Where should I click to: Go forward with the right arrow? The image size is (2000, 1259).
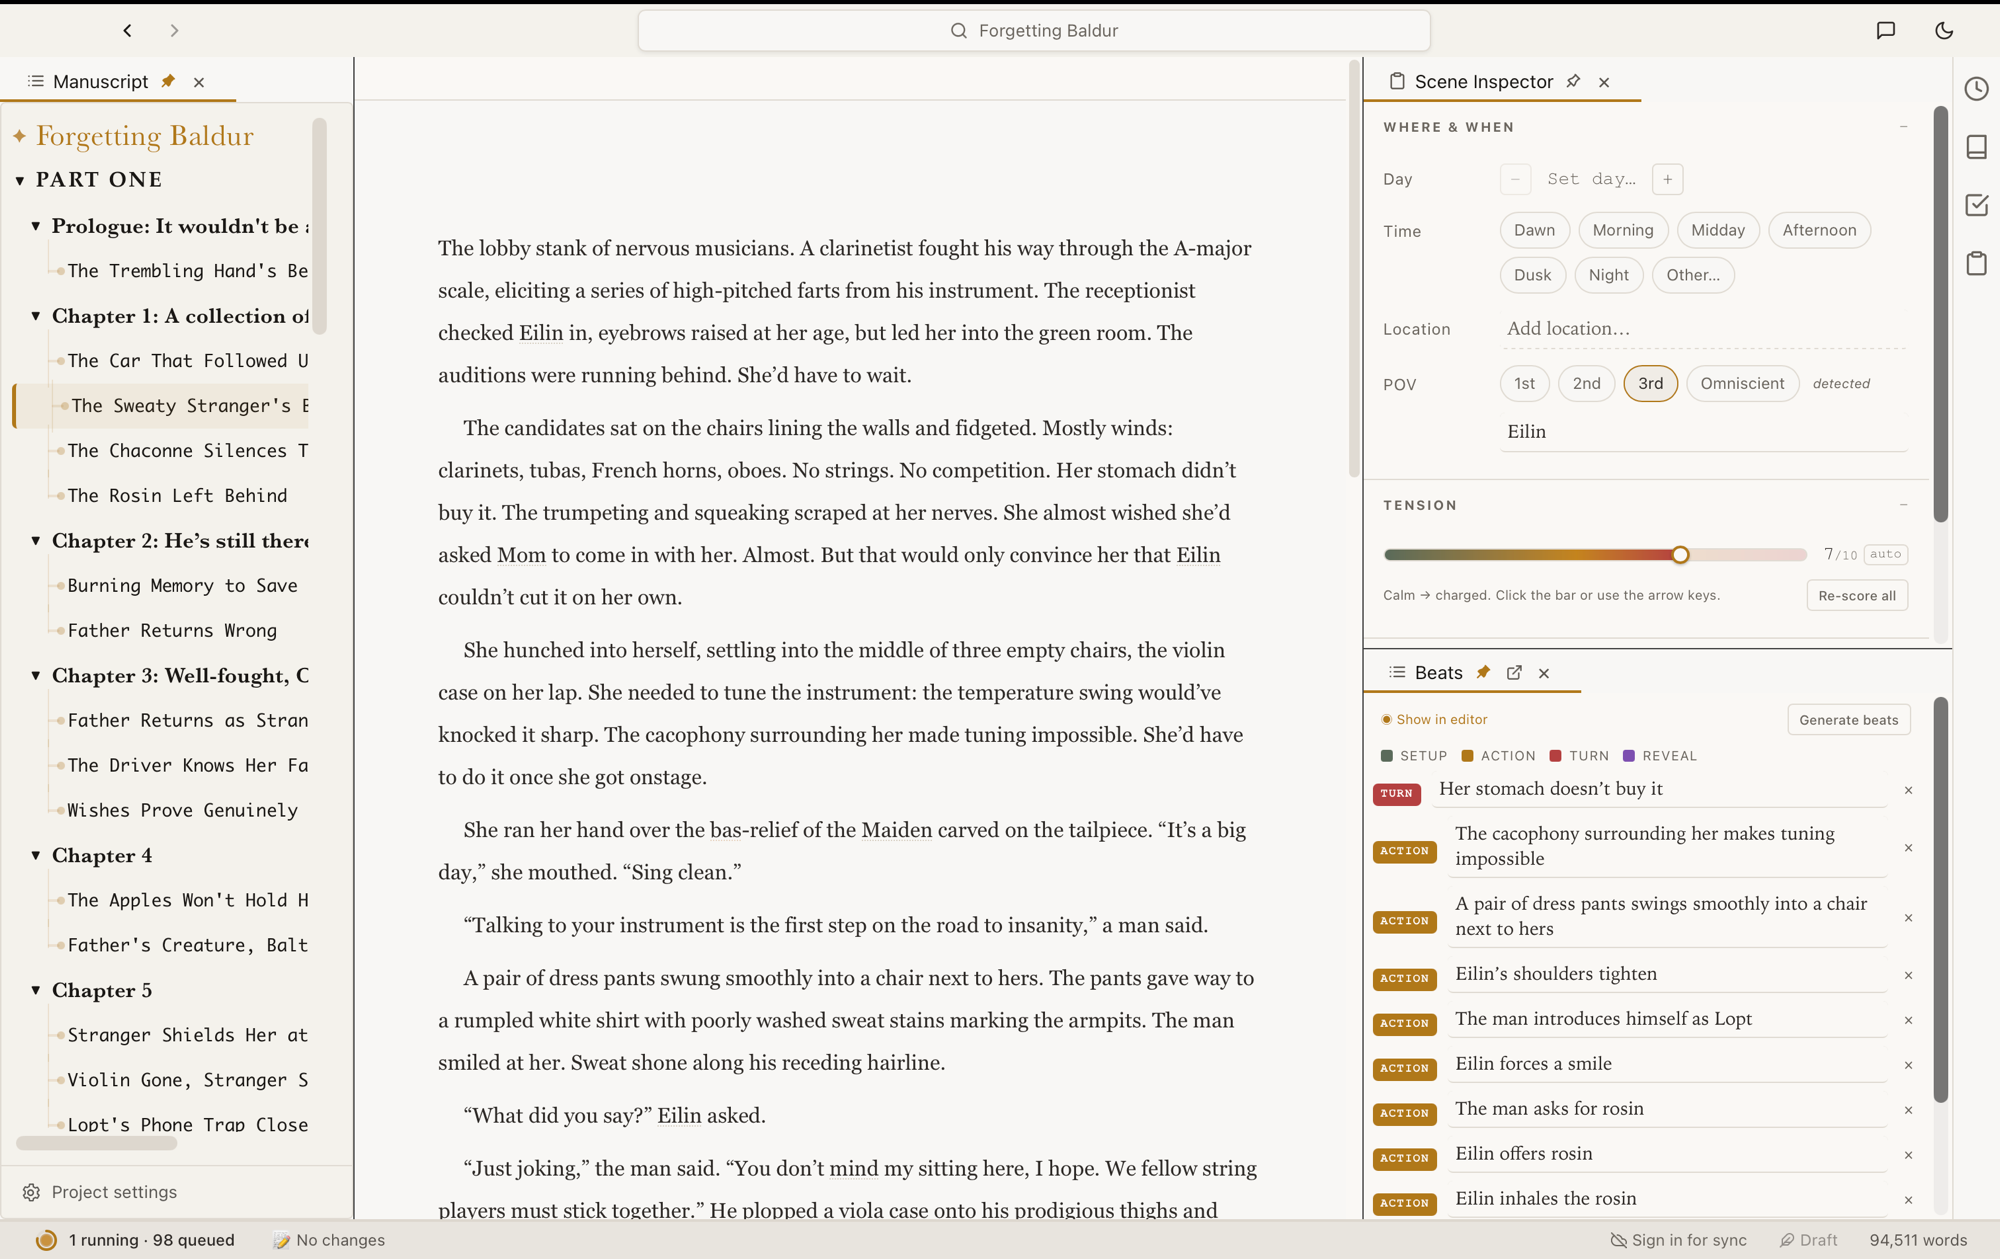pos(174,31)
